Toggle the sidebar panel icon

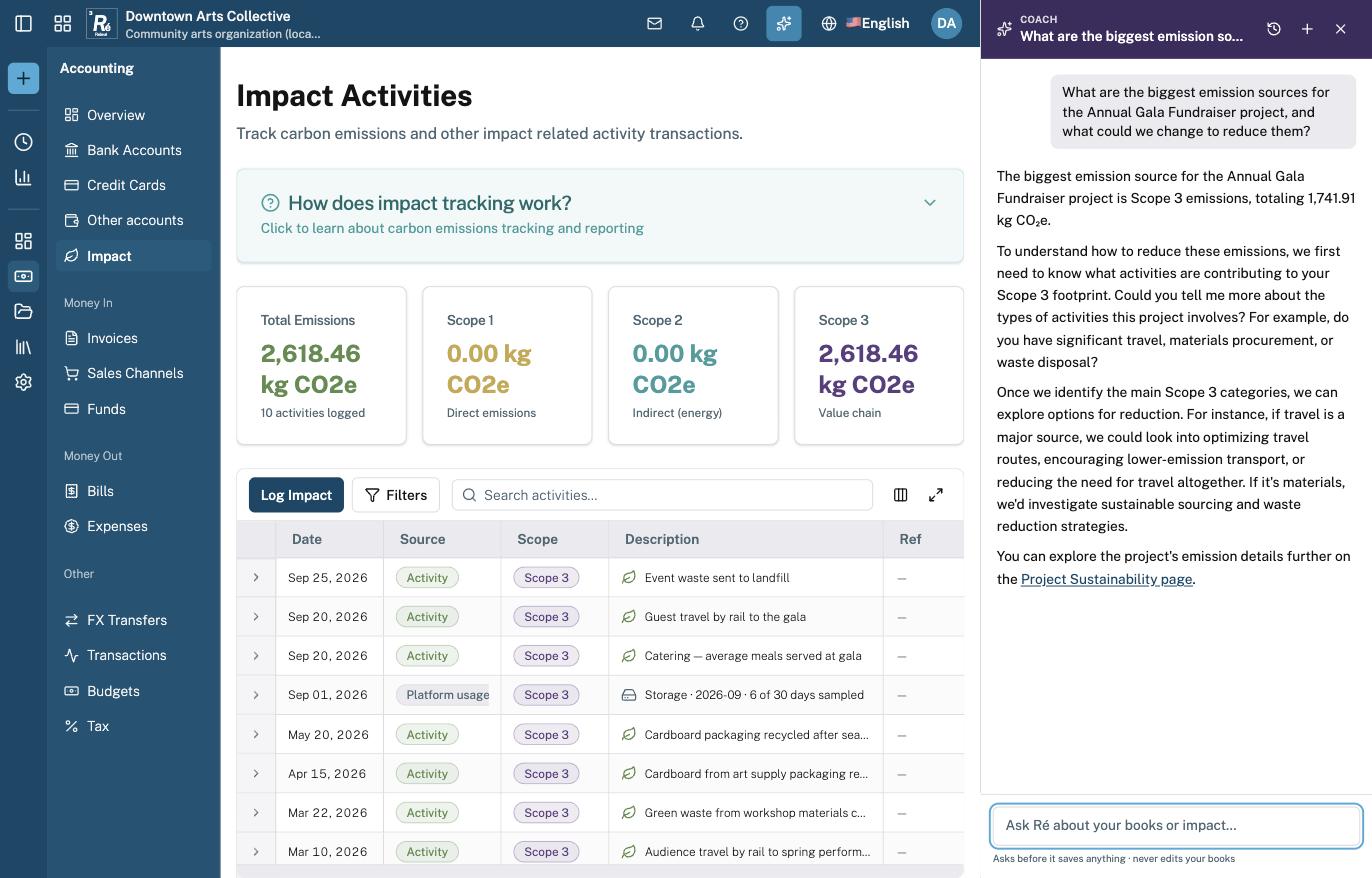click(x=24, y=23)
